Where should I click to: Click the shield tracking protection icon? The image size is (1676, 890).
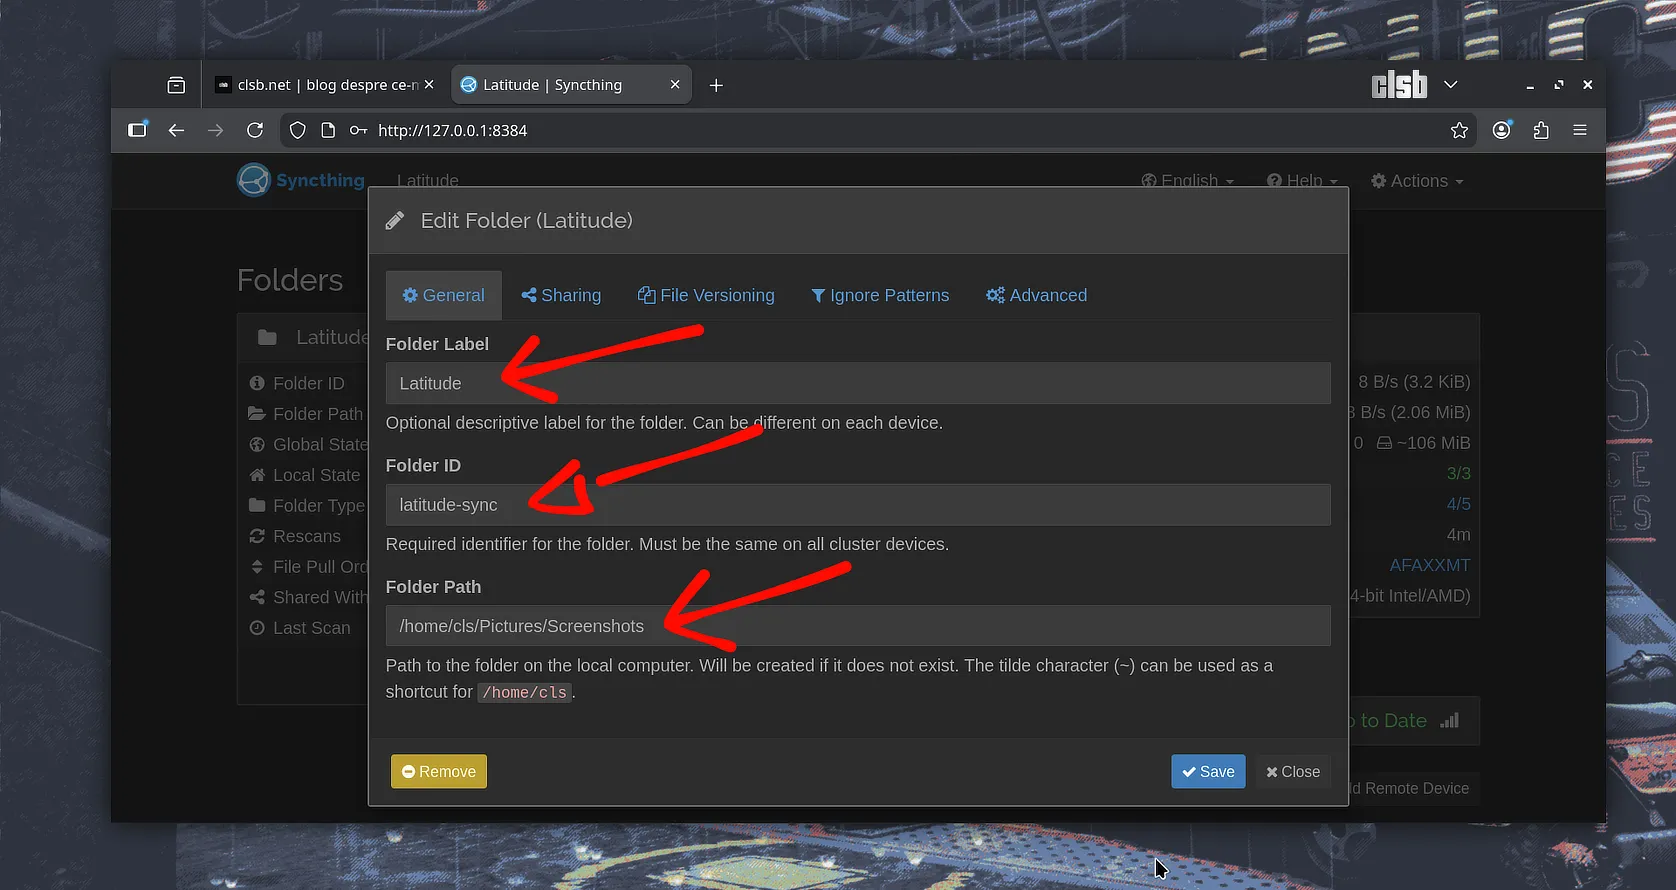297,130
